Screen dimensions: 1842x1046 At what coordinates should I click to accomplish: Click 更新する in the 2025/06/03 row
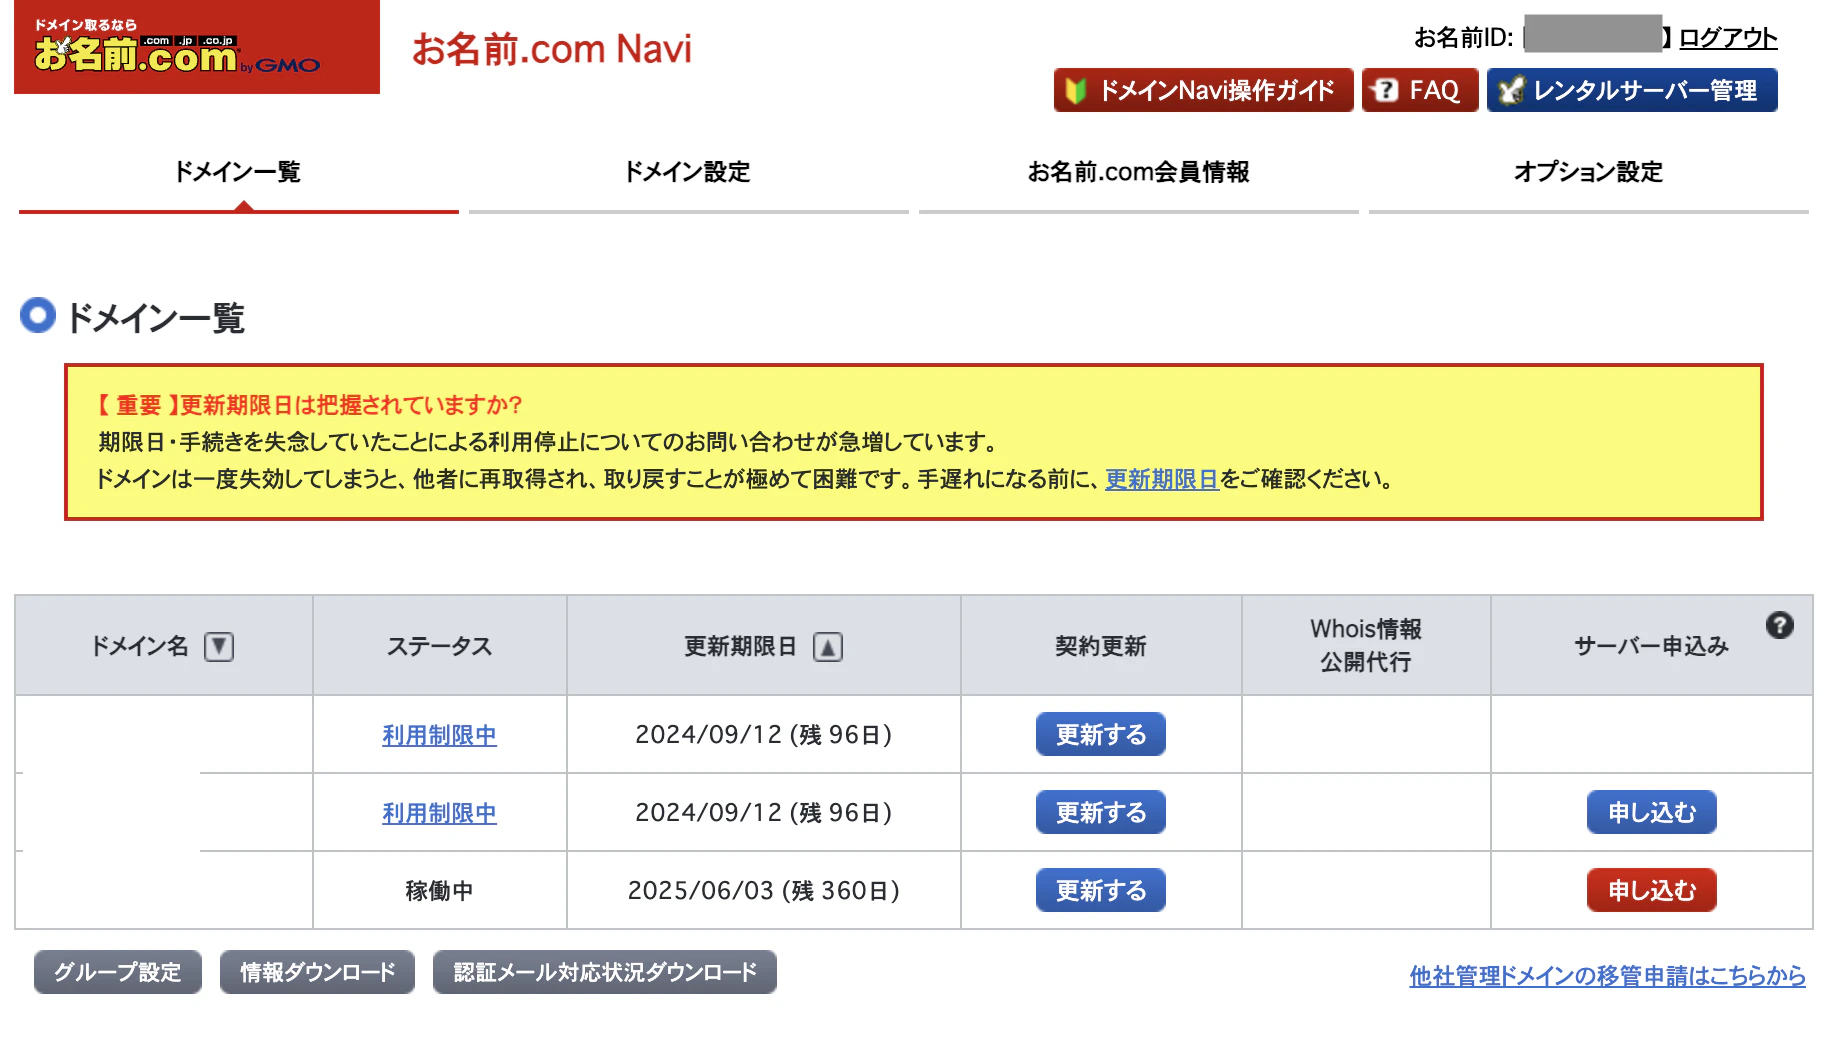[x=1101, y=890]
